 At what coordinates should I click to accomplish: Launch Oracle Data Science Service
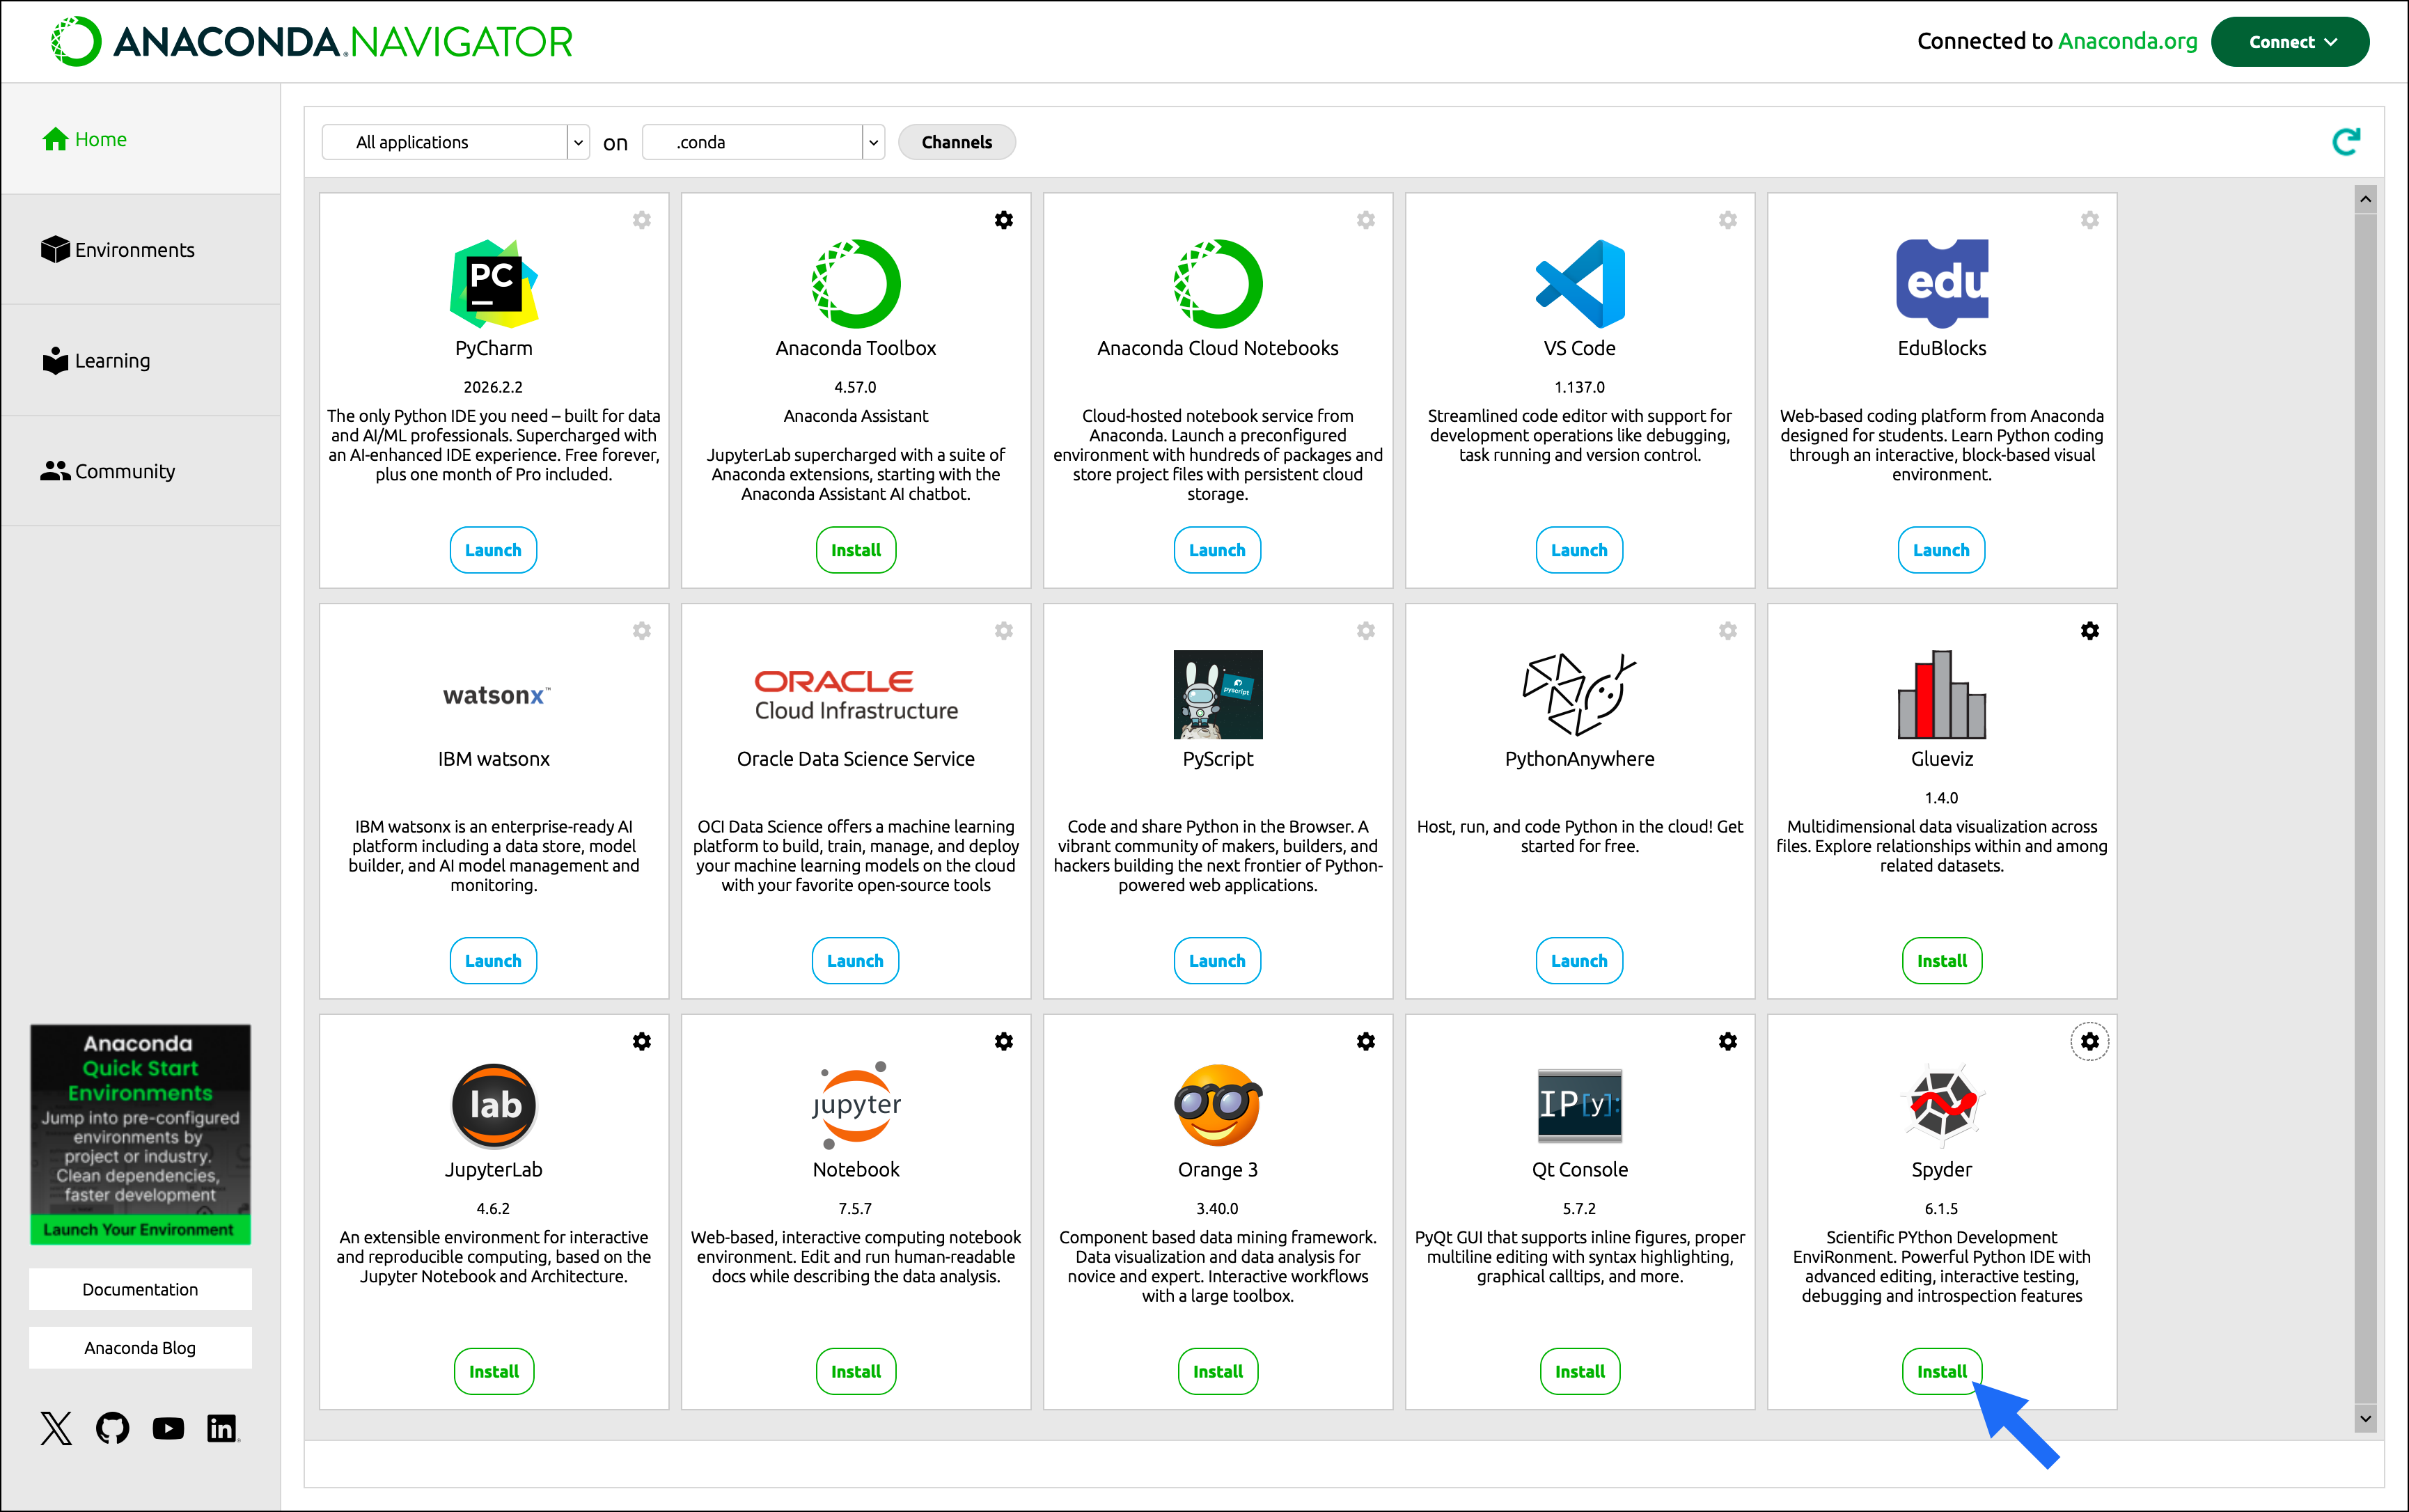pos(855,961)
